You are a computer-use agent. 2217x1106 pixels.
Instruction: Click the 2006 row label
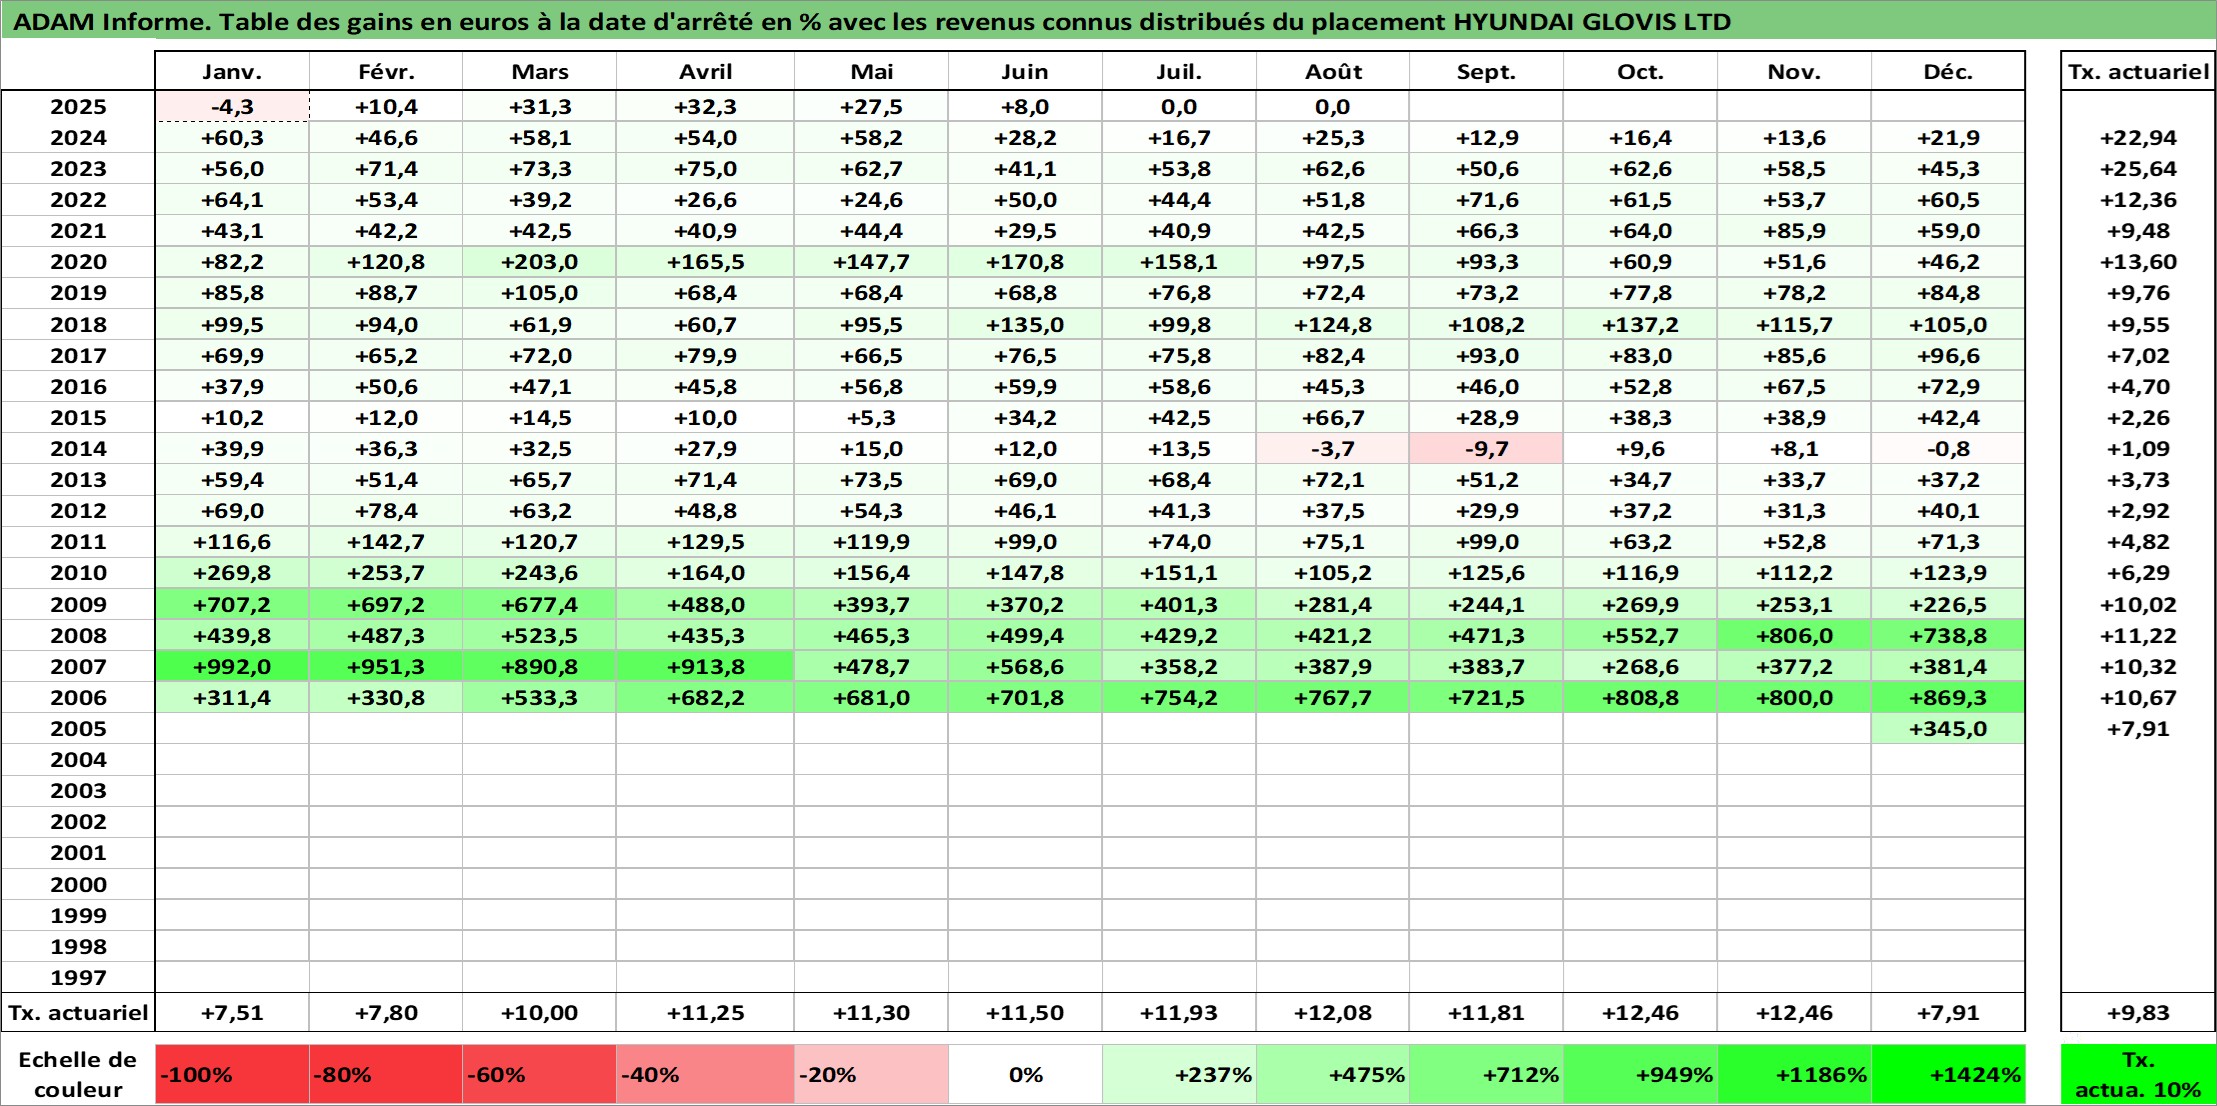coord(78,698)
